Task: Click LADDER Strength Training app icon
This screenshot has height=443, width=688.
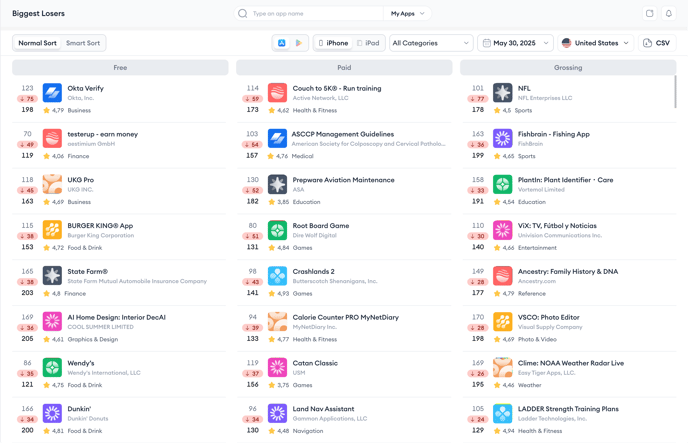Action: (x=502, y=413)
